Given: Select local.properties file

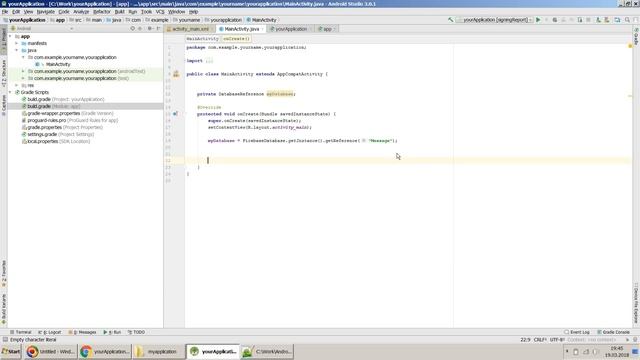Looking at the screenshot, I should 56,141.
